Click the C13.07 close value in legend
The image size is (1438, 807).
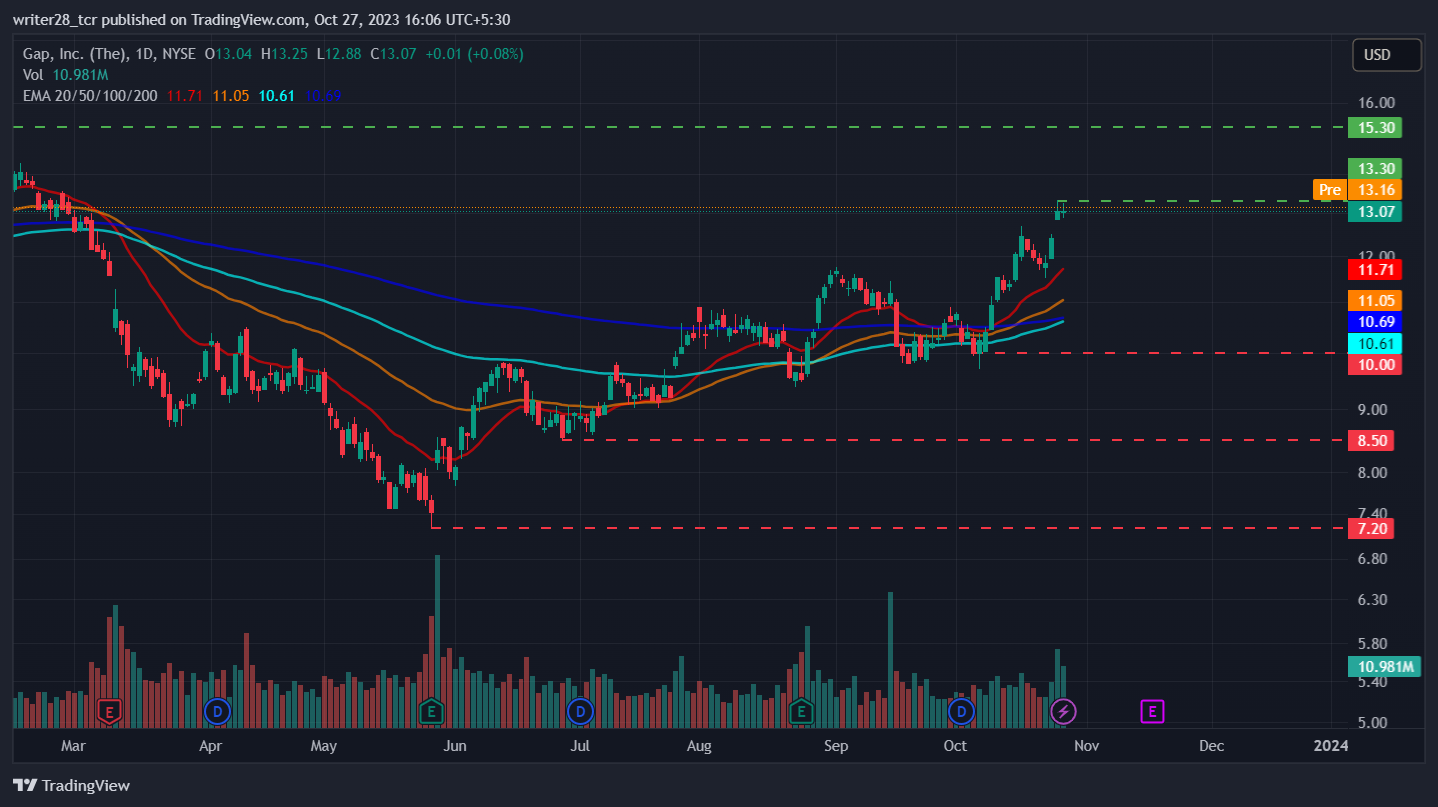coord(394,54)
